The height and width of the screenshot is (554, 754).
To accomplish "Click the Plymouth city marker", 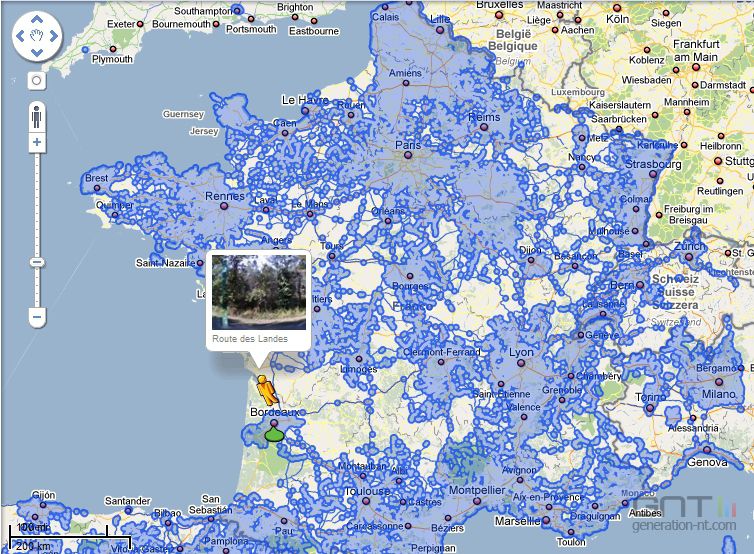I will click(113, 49).
